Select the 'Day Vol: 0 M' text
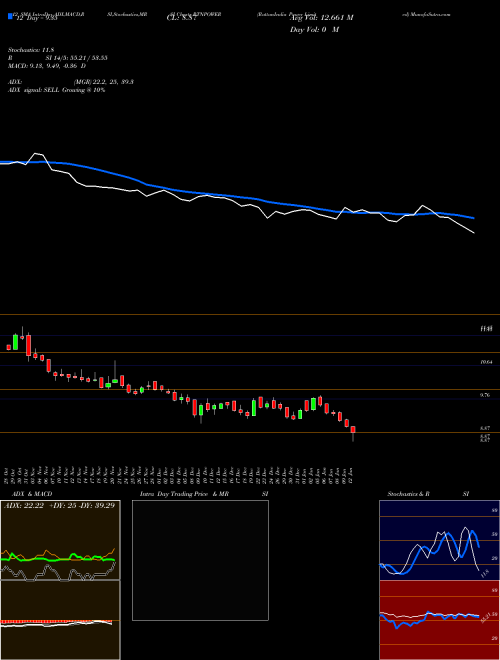Screen dimensions: 500x660 (314, 30)
